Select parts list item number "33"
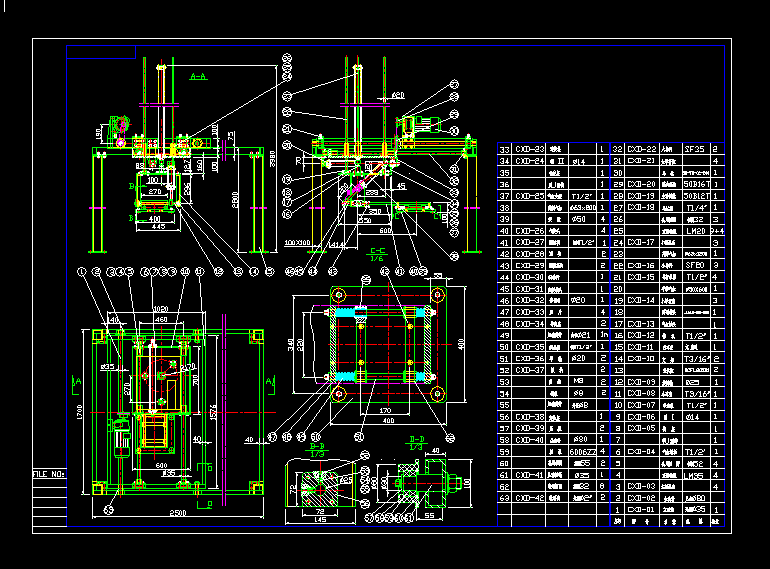Viewport: 770px width, 569px height. pos(504,149)
